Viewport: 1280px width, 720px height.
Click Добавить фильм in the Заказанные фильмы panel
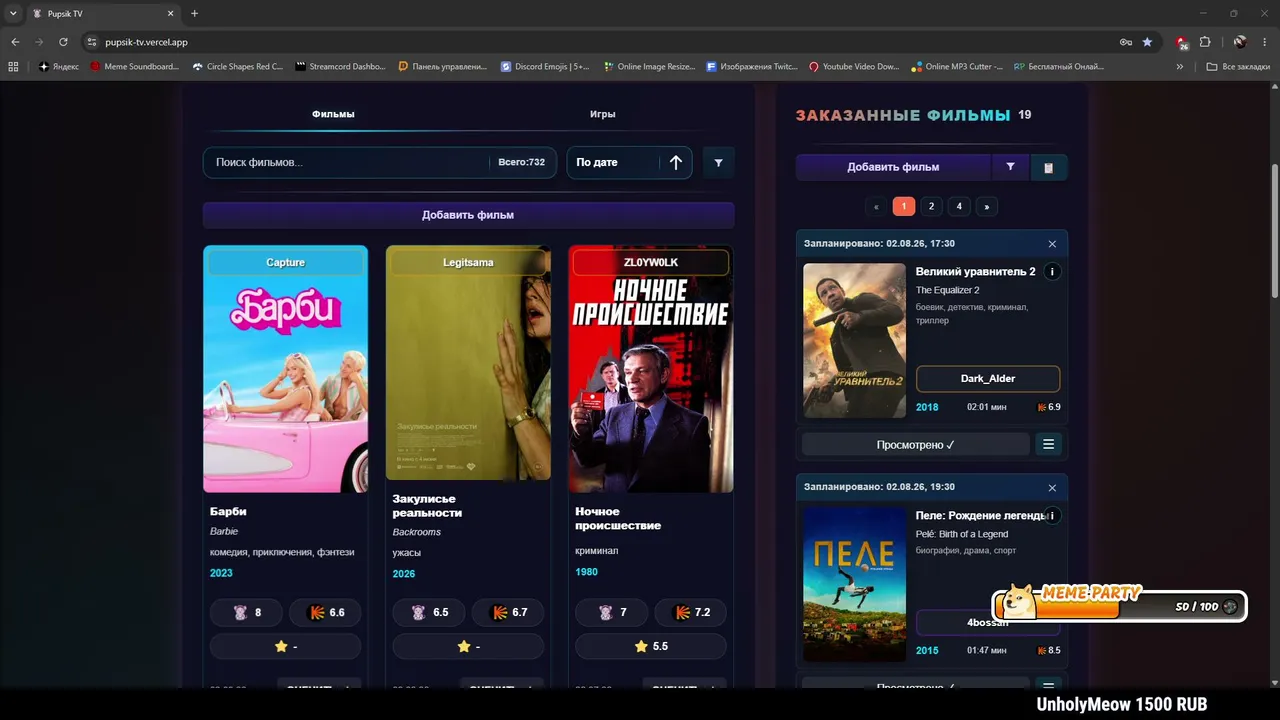coord(893,167)
